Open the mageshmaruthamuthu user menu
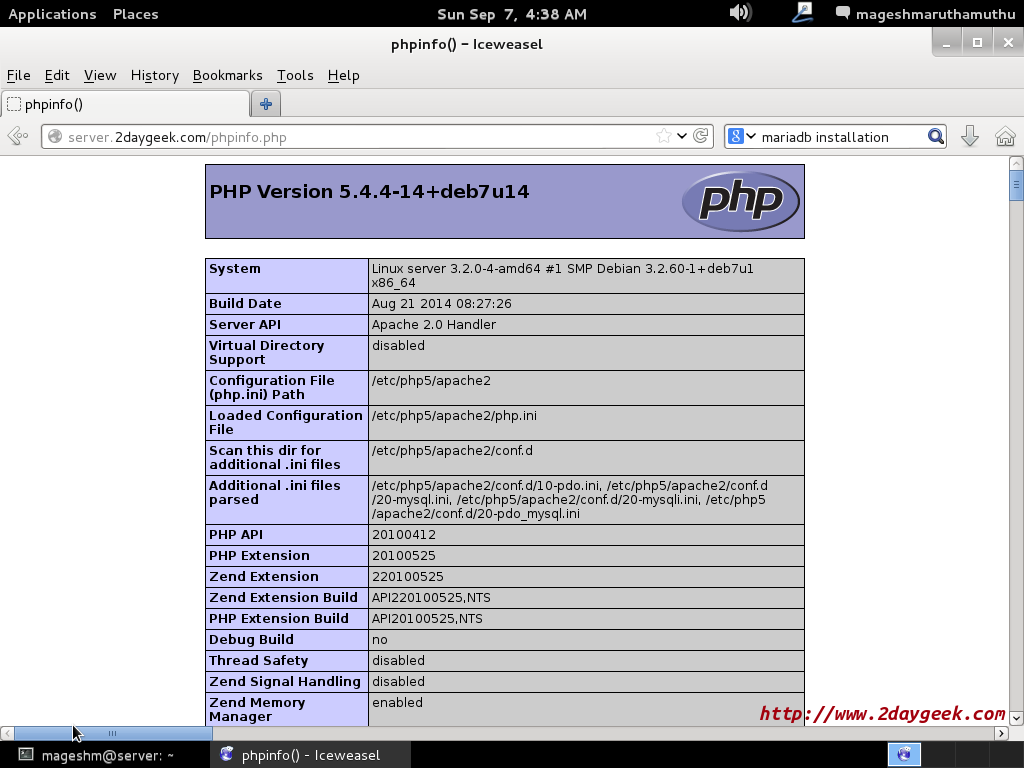 pos(921,14)
